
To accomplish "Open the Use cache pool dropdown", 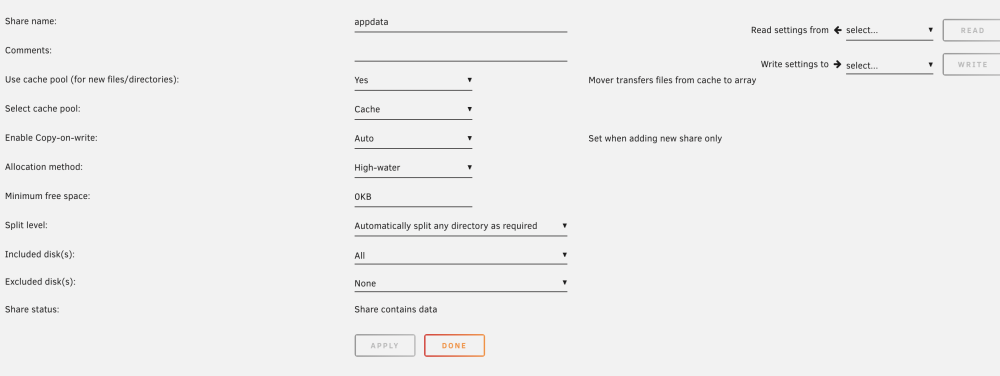I will 413,80.
